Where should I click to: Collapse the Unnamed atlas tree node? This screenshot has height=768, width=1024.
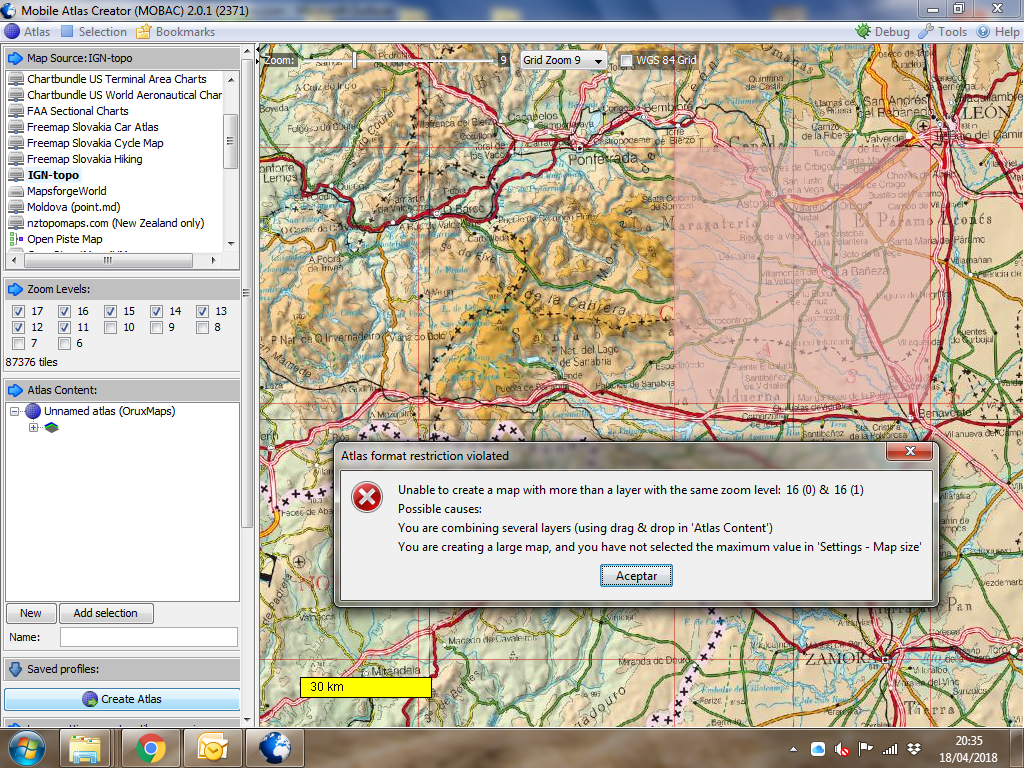[x=14, y=411]
